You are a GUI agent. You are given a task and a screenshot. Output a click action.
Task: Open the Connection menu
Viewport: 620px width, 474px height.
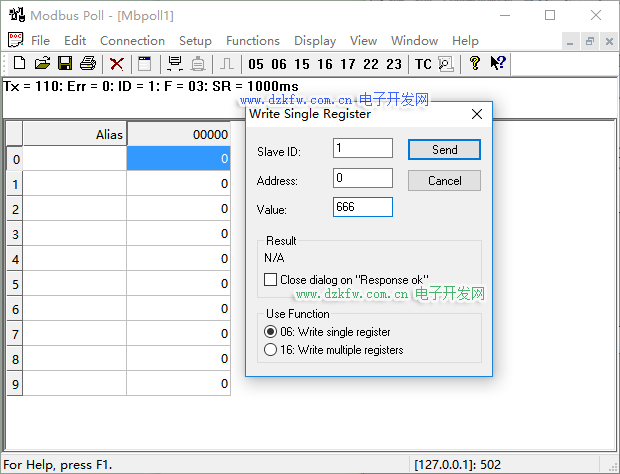[x=132, y=41]
